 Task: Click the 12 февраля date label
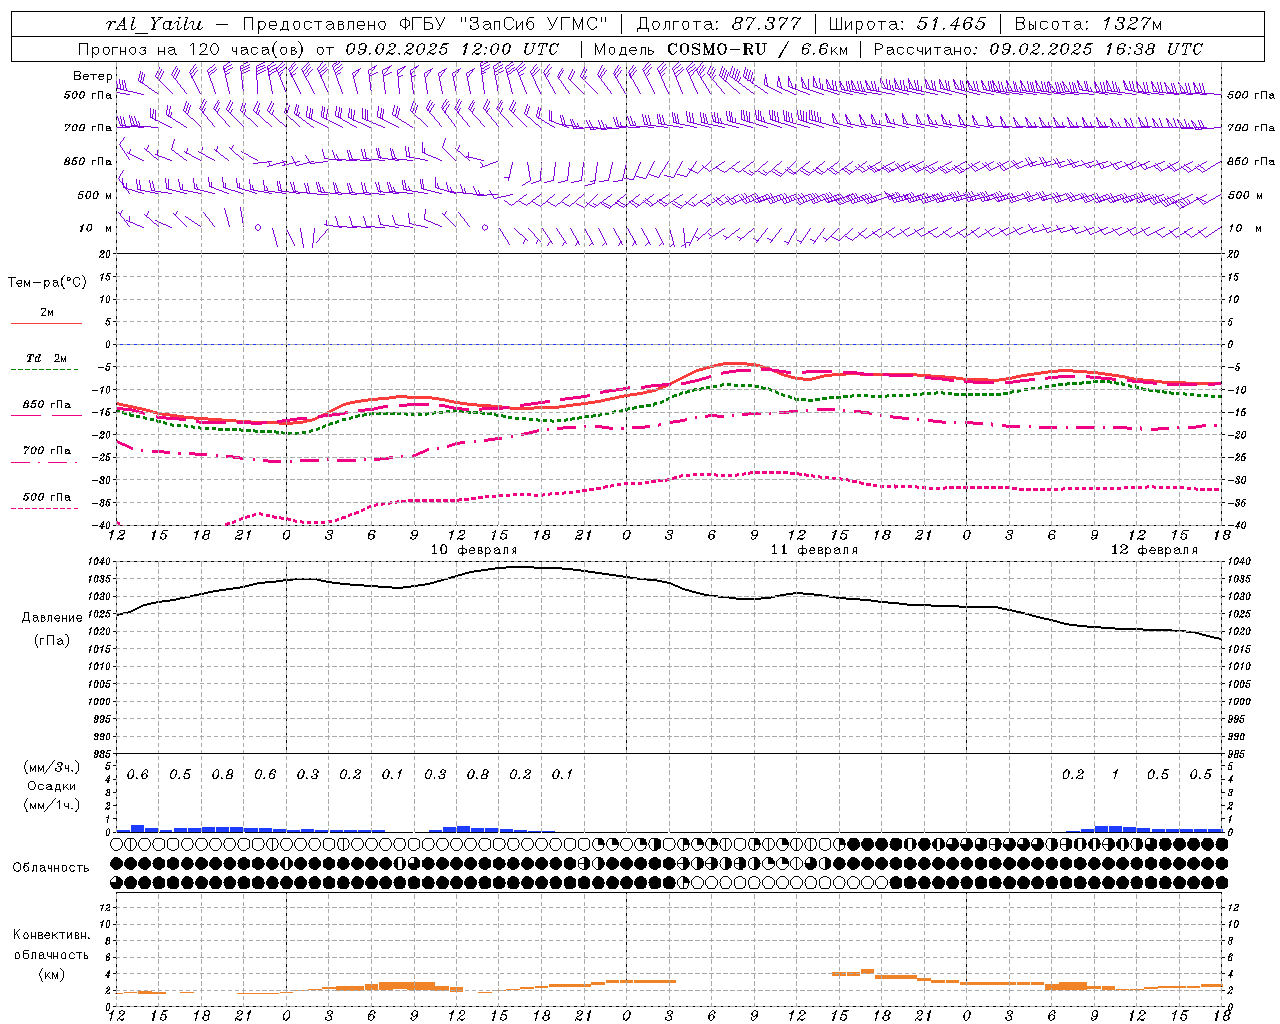pyautogui.click(x=1154, y=550)
